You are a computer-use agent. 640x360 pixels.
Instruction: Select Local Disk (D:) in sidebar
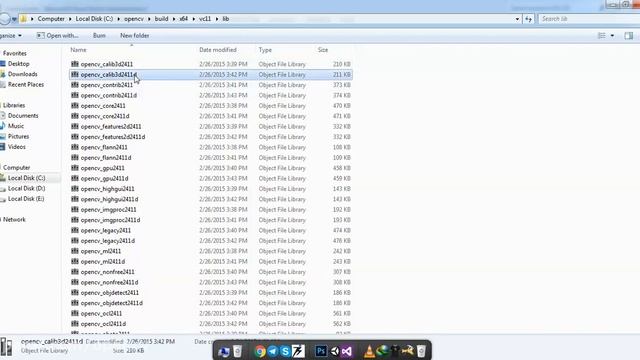[x=27, y=188]
